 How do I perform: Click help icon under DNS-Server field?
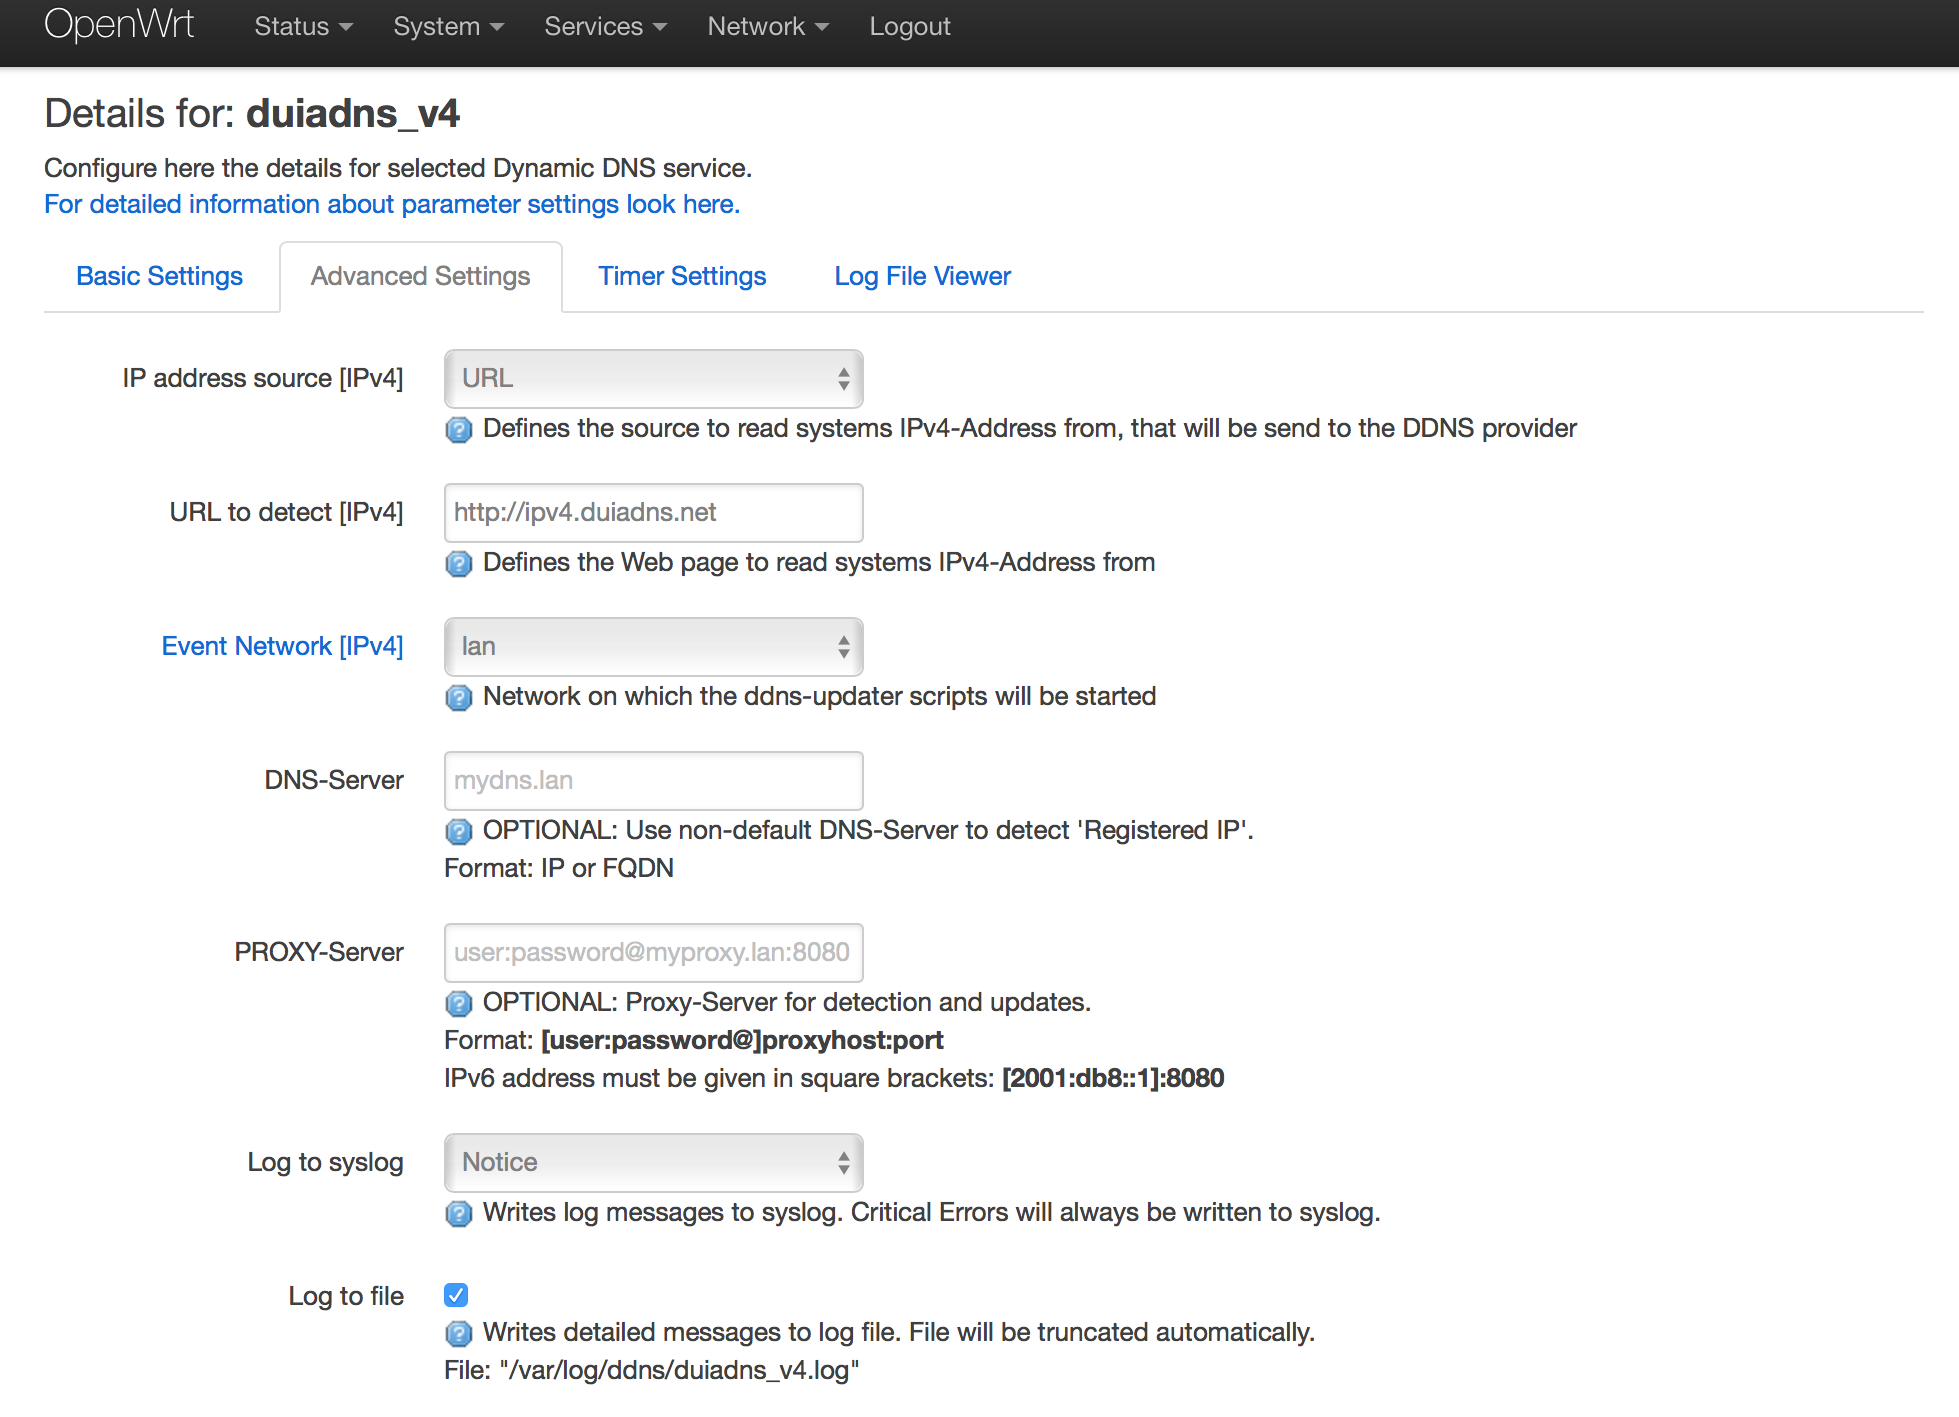[x=459, y=832]
